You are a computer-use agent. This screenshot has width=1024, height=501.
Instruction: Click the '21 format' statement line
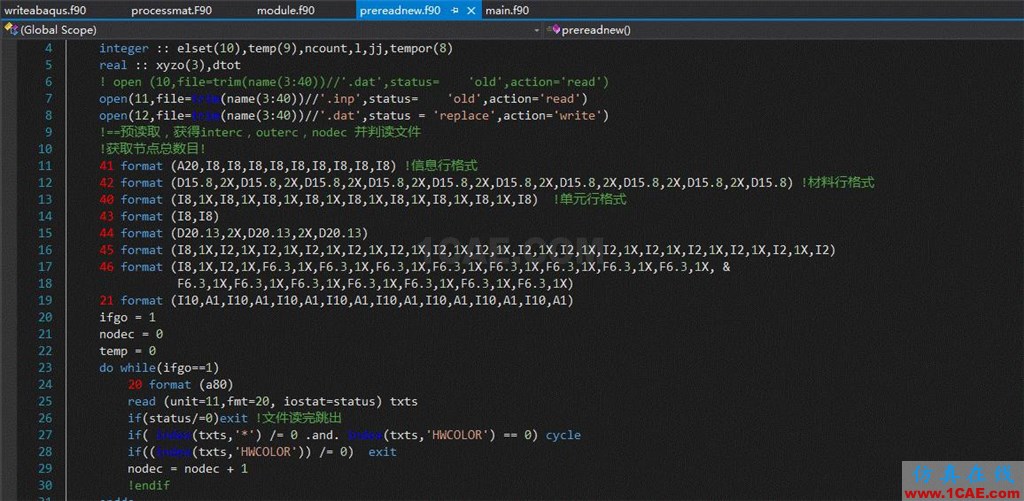coord(336,300)
